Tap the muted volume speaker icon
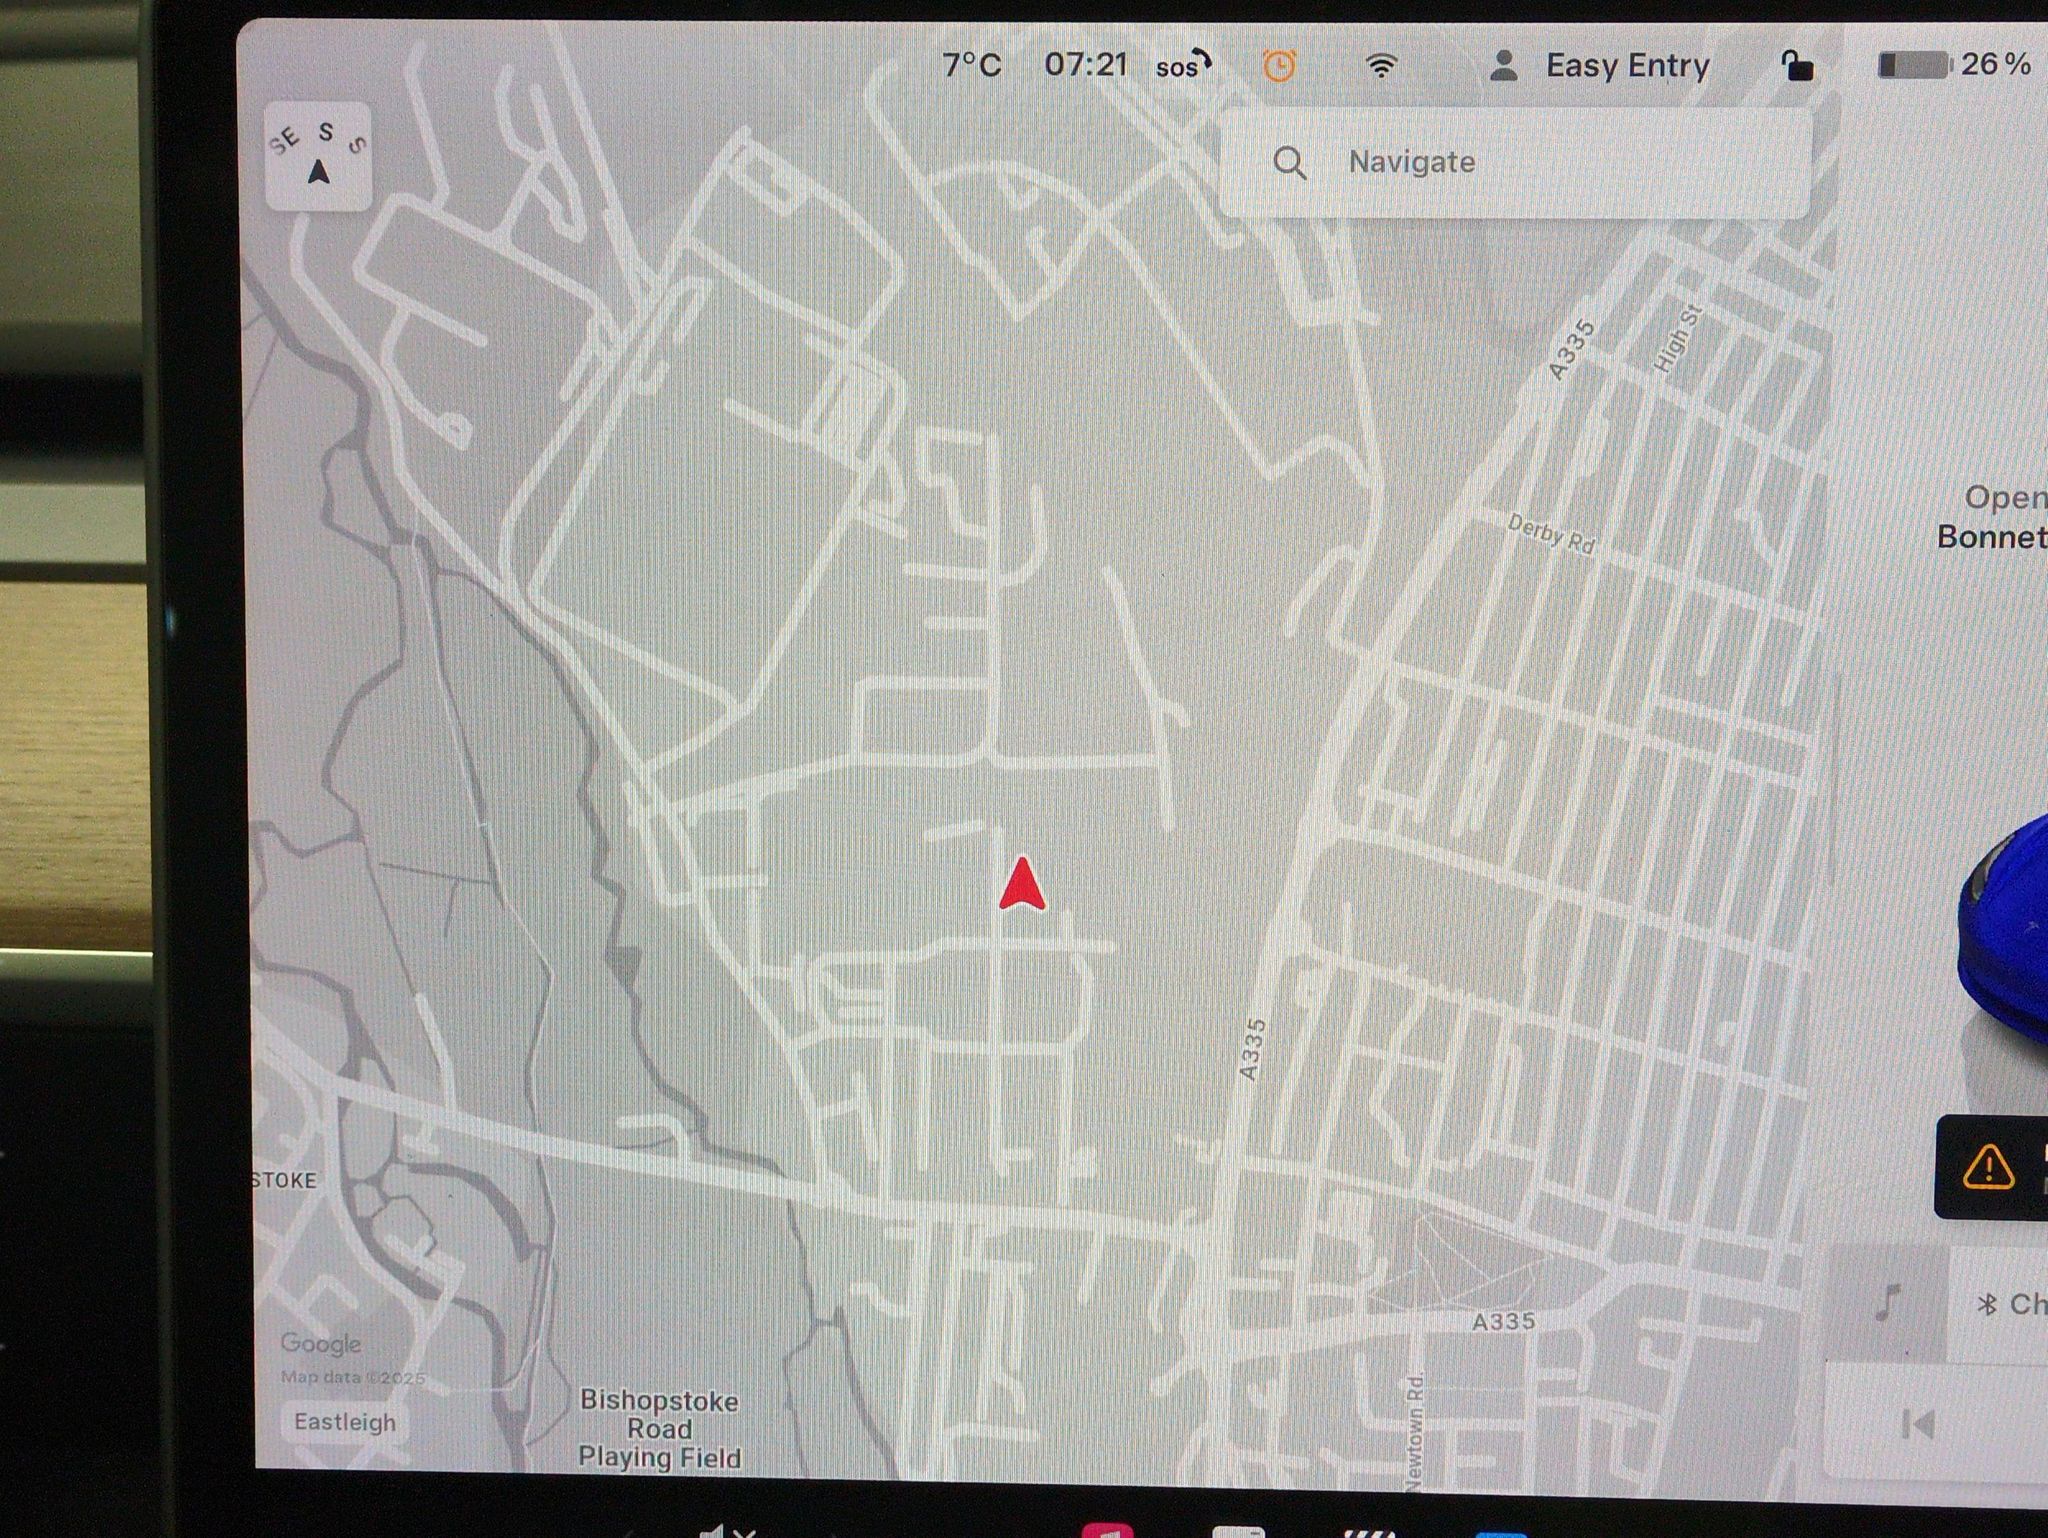Screen dimensions: 2048x1538 point(727,1529)
